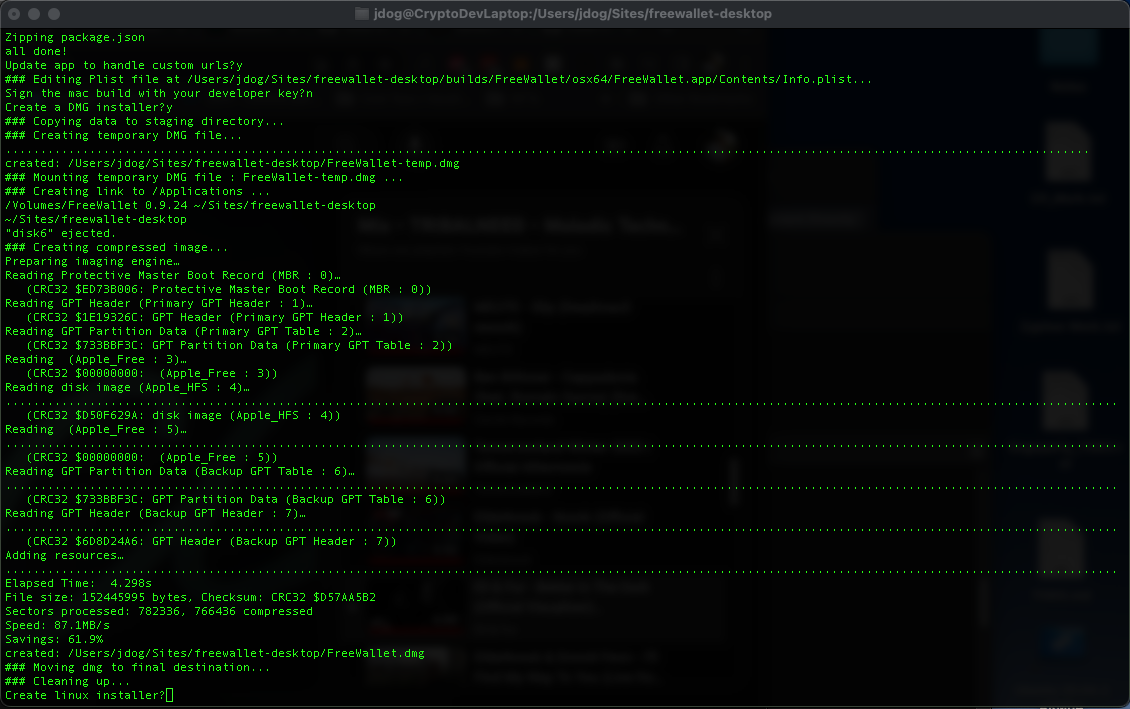Click 'CRC32 $00000000: (Apple_Free : 3)' line
1130x709 pixels.
(x=152, y=373)
